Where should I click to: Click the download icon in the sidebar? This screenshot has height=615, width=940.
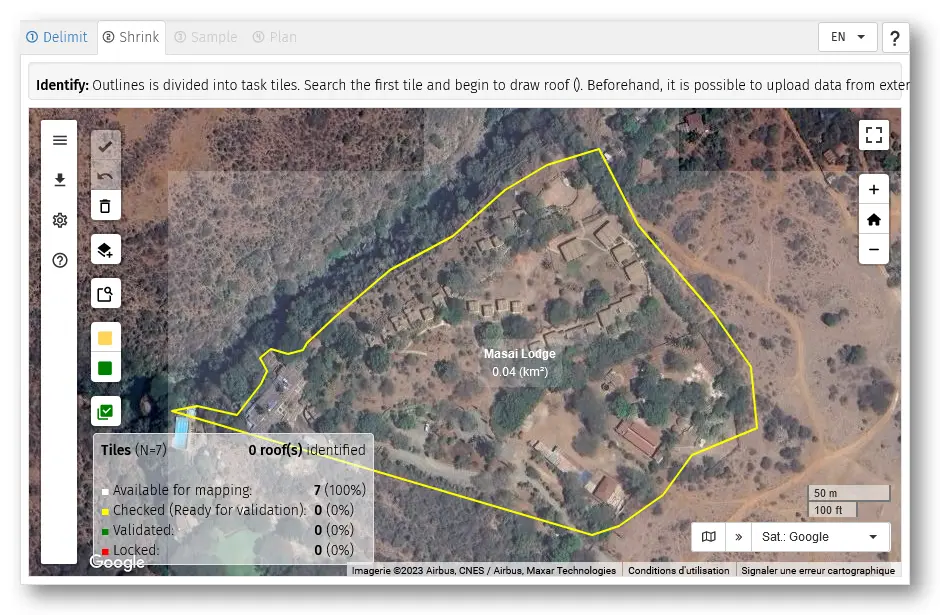click(60, 180)
